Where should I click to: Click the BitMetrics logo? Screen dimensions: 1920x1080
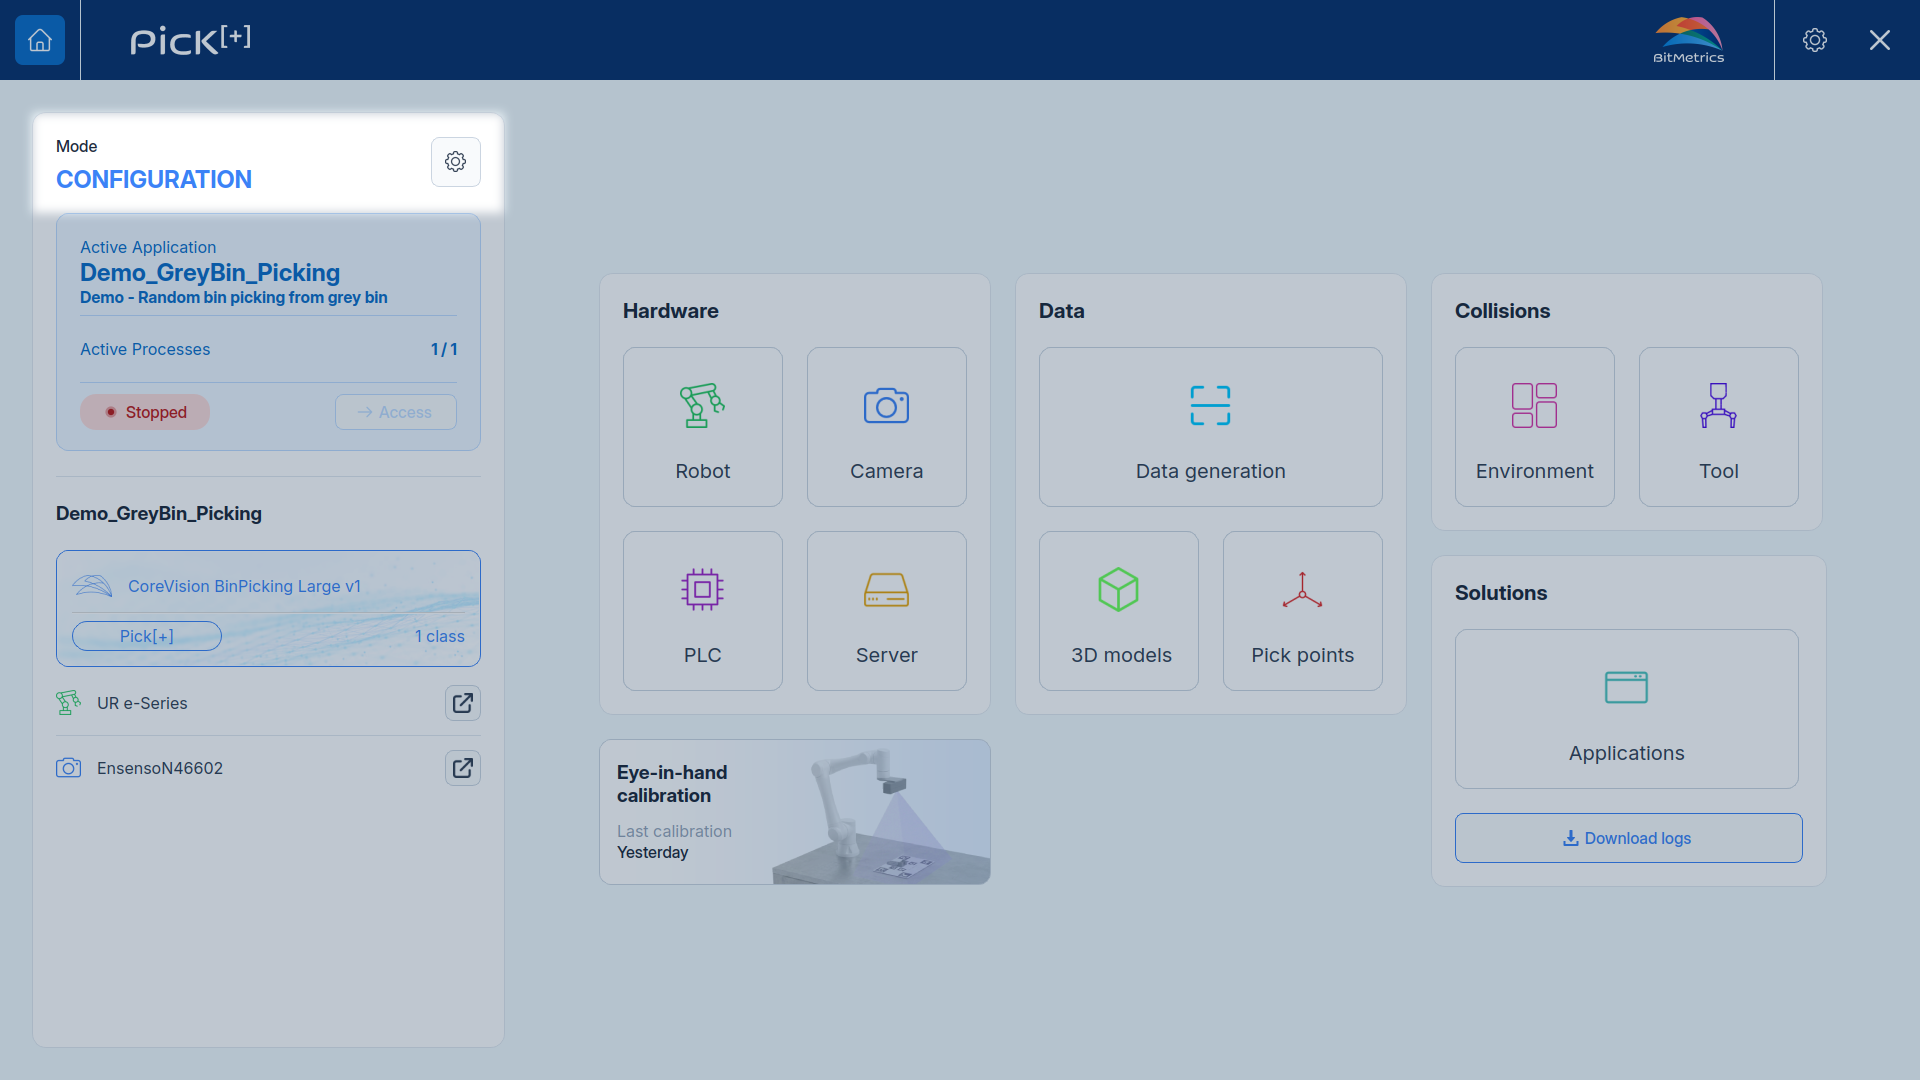click(x=1689, y=40)
